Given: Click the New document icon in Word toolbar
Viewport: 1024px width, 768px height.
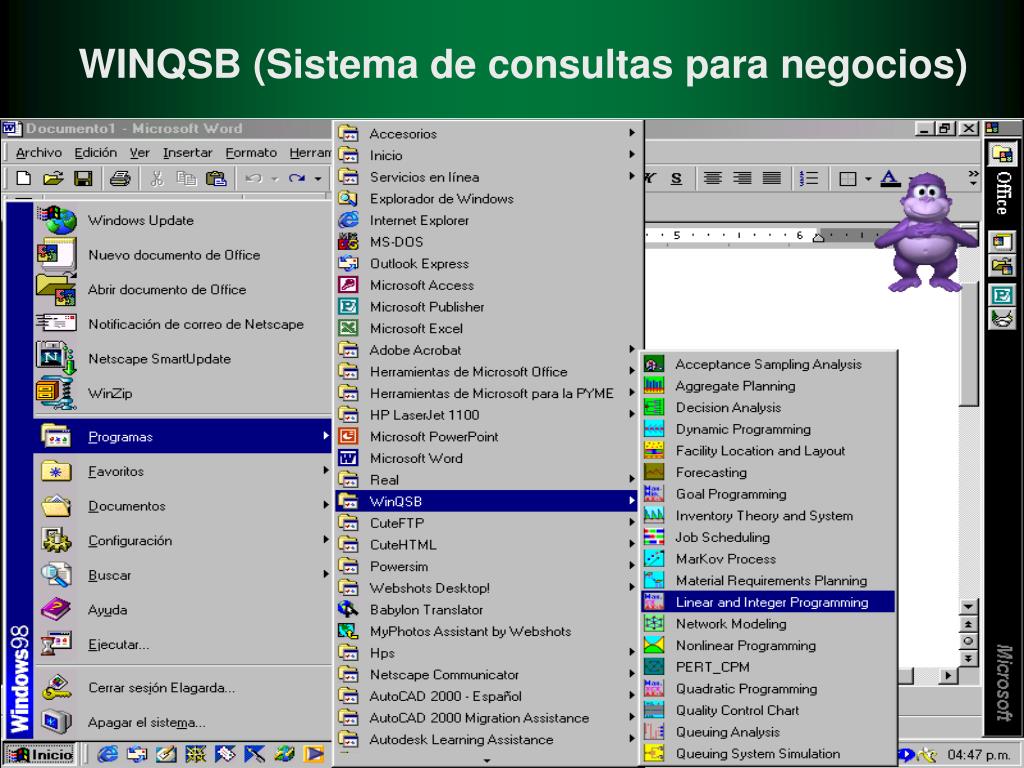Looking at the screenshot, I should point(24,178).
